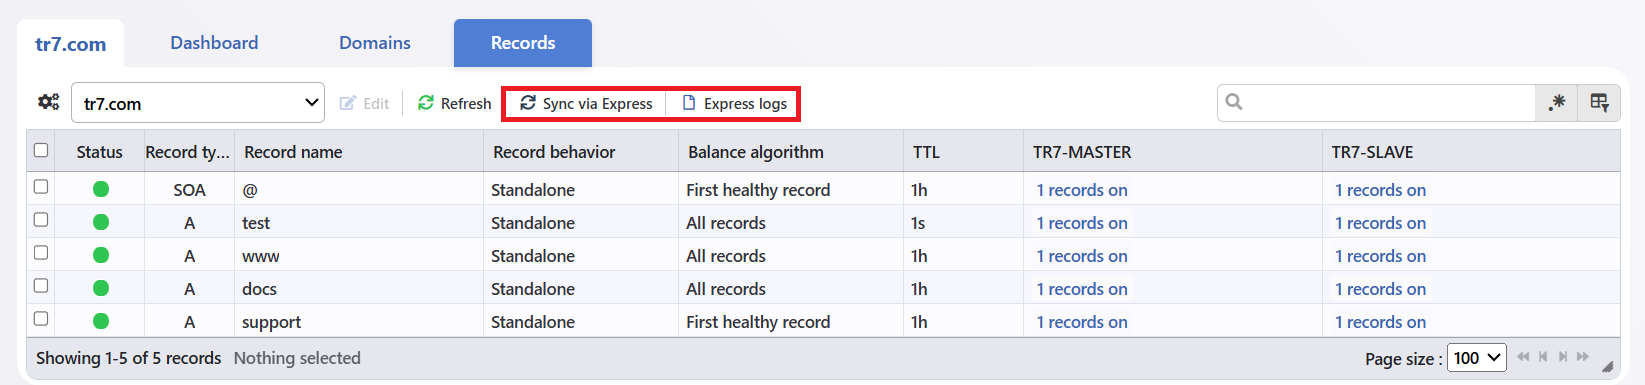
Task: Click the table resize grip icon
Action: (1608, 366)
